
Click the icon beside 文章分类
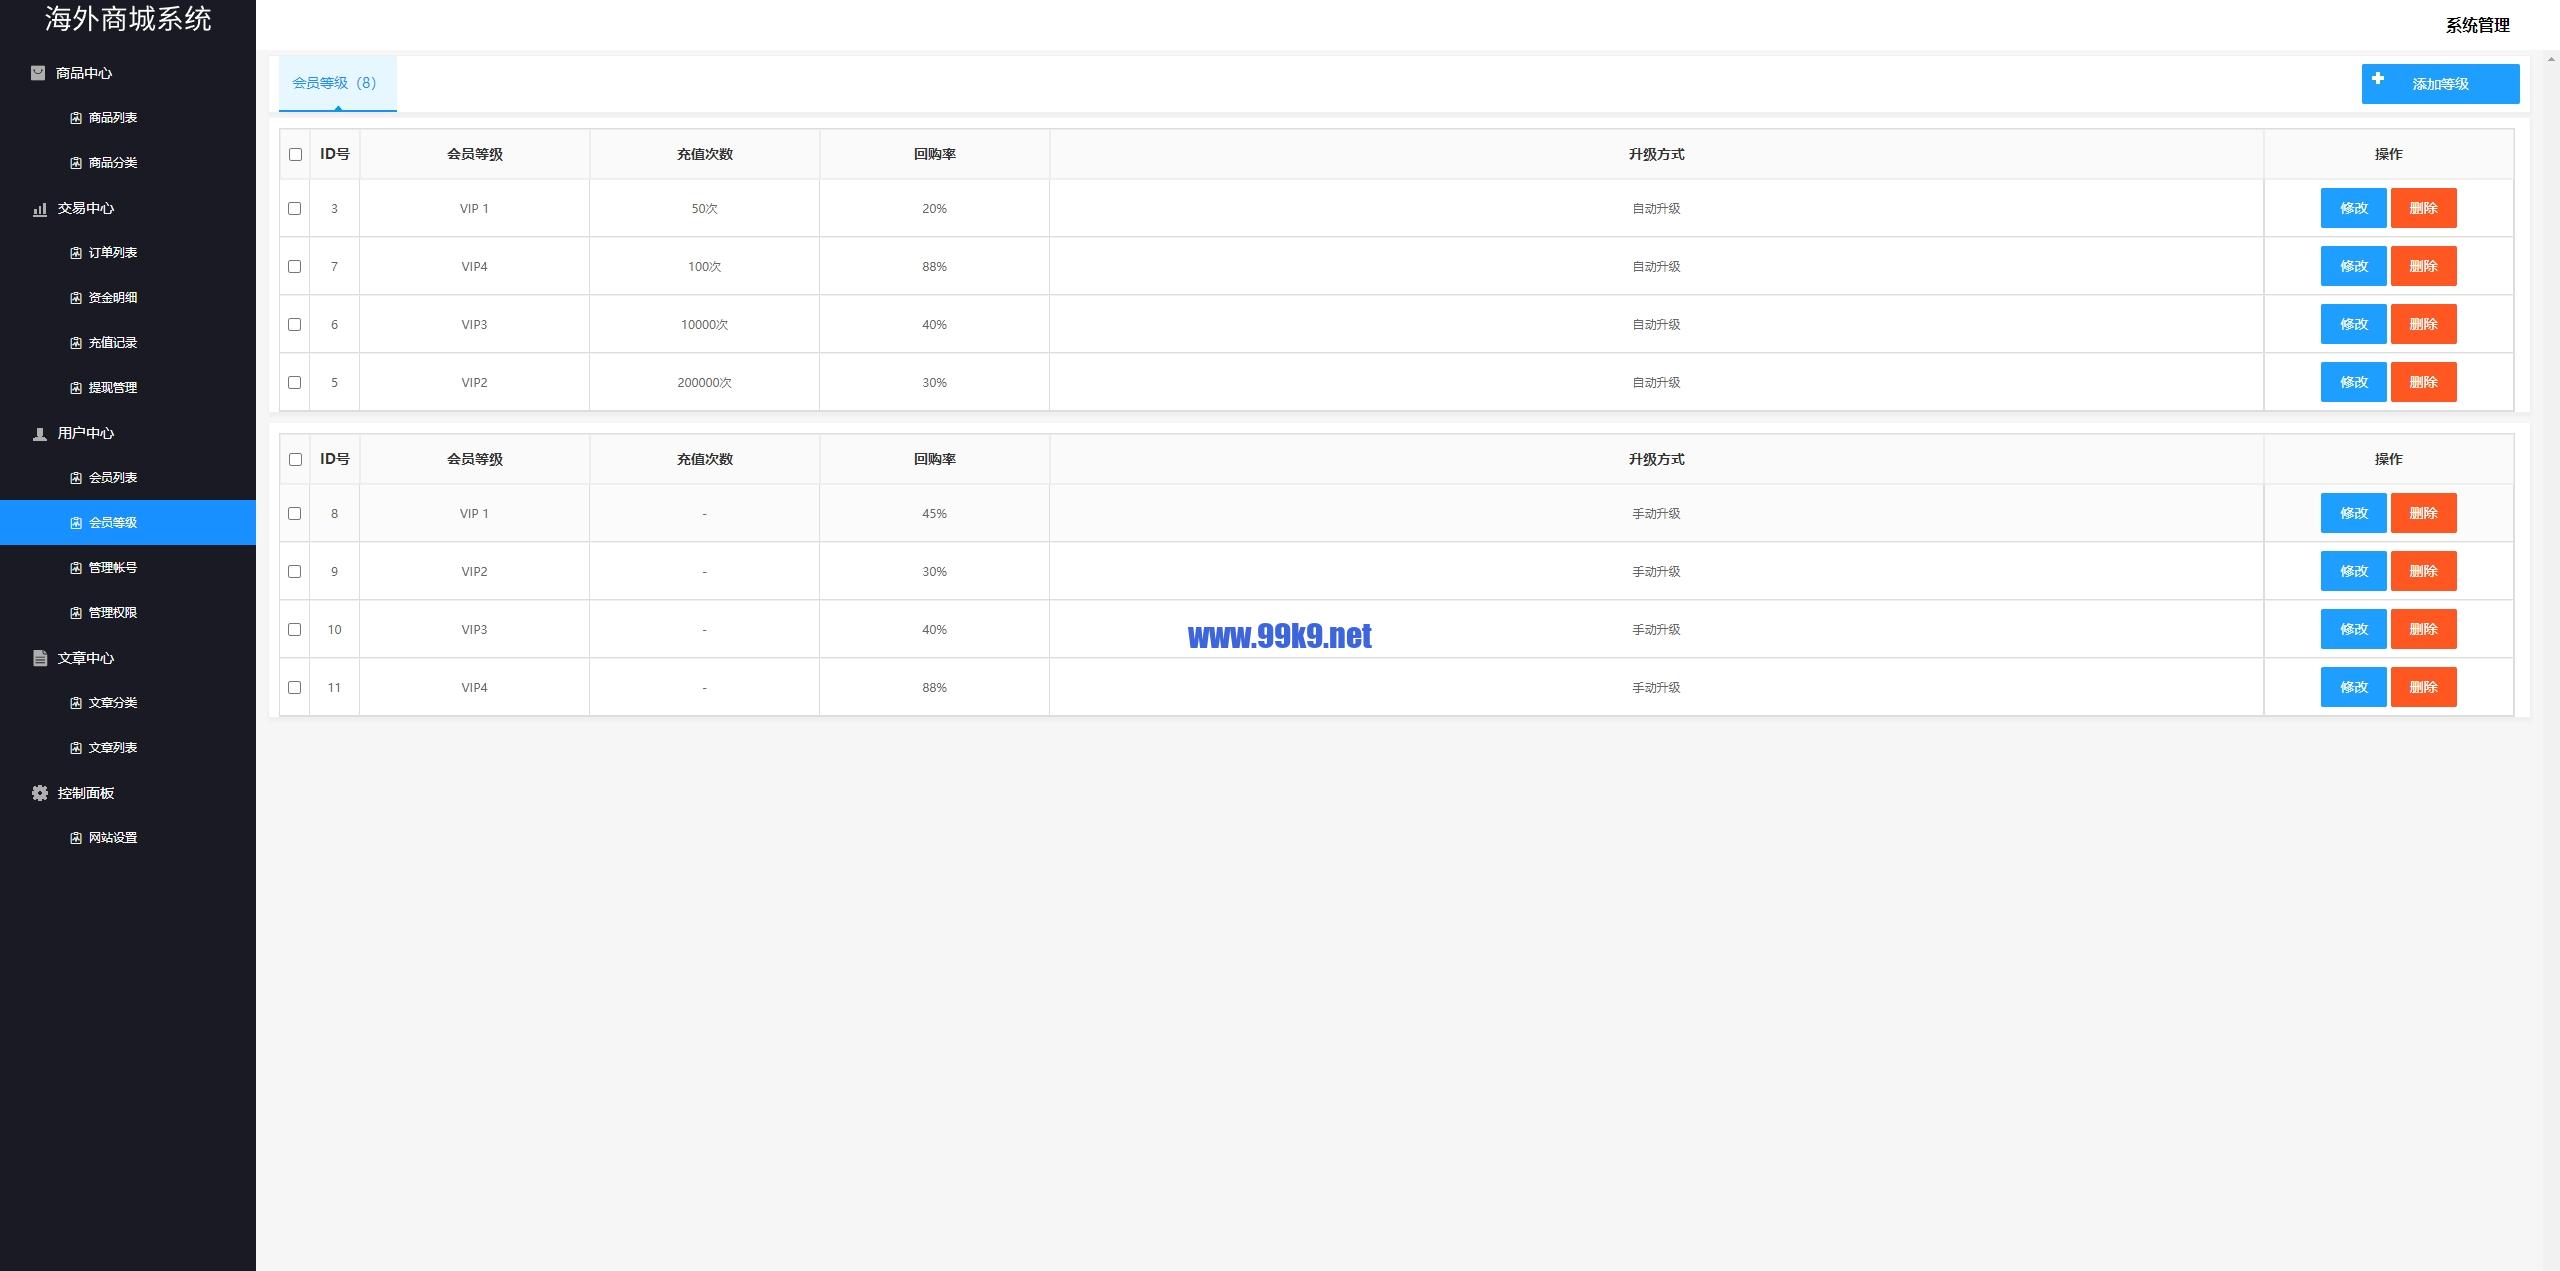click(x=76, y=703)
